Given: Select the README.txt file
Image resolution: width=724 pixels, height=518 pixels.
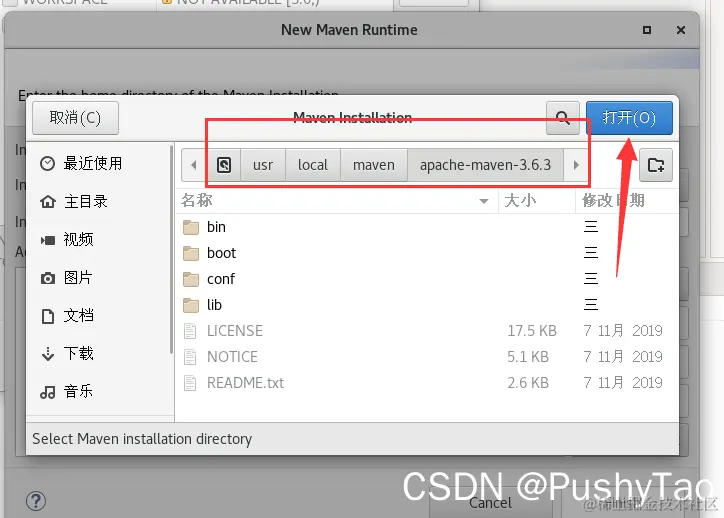Looking at the screenshot, I should (427, 383).
